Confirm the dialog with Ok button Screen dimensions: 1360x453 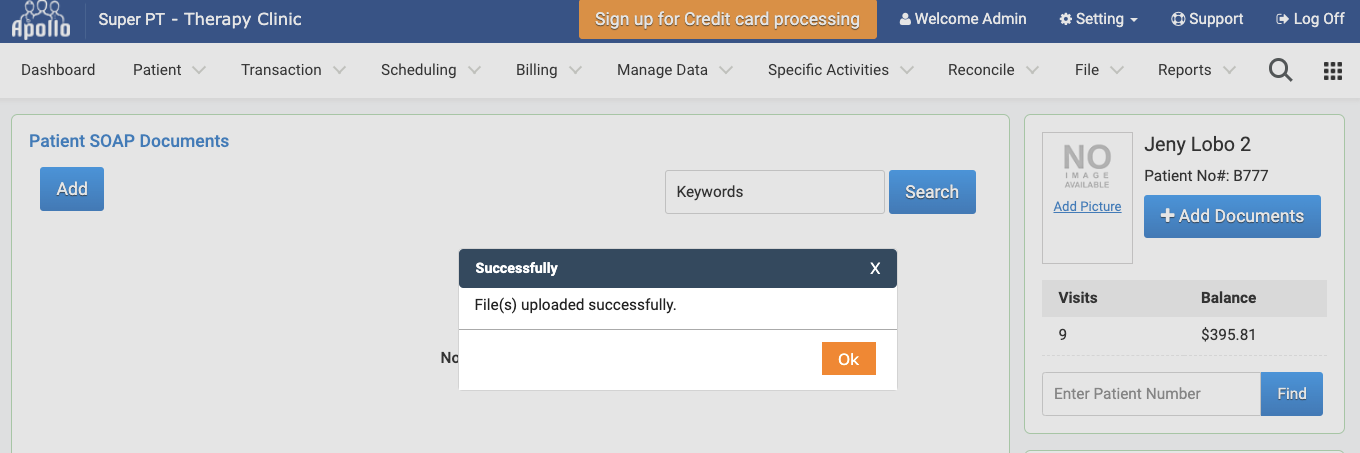tap(848, 359)
